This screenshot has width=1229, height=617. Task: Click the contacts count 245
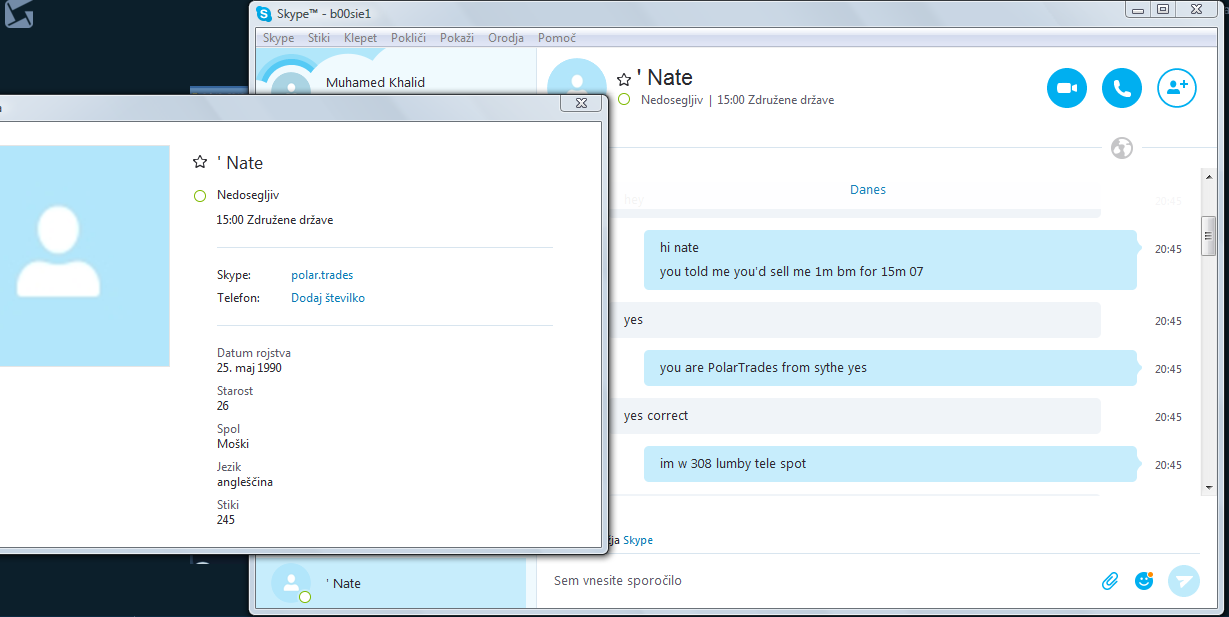[x=226, y=520]
